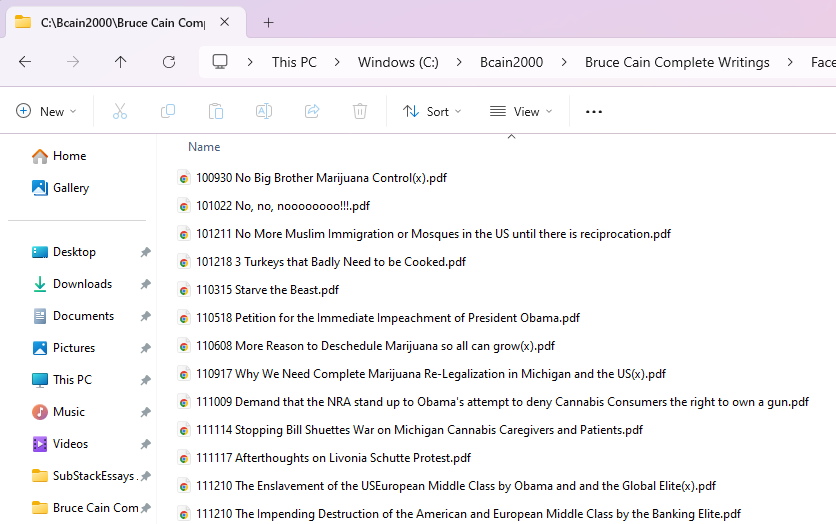Click the pin icon next to navigation pane This PC
The width and height of the screenshot is (836, 524).
click(146, 380)
